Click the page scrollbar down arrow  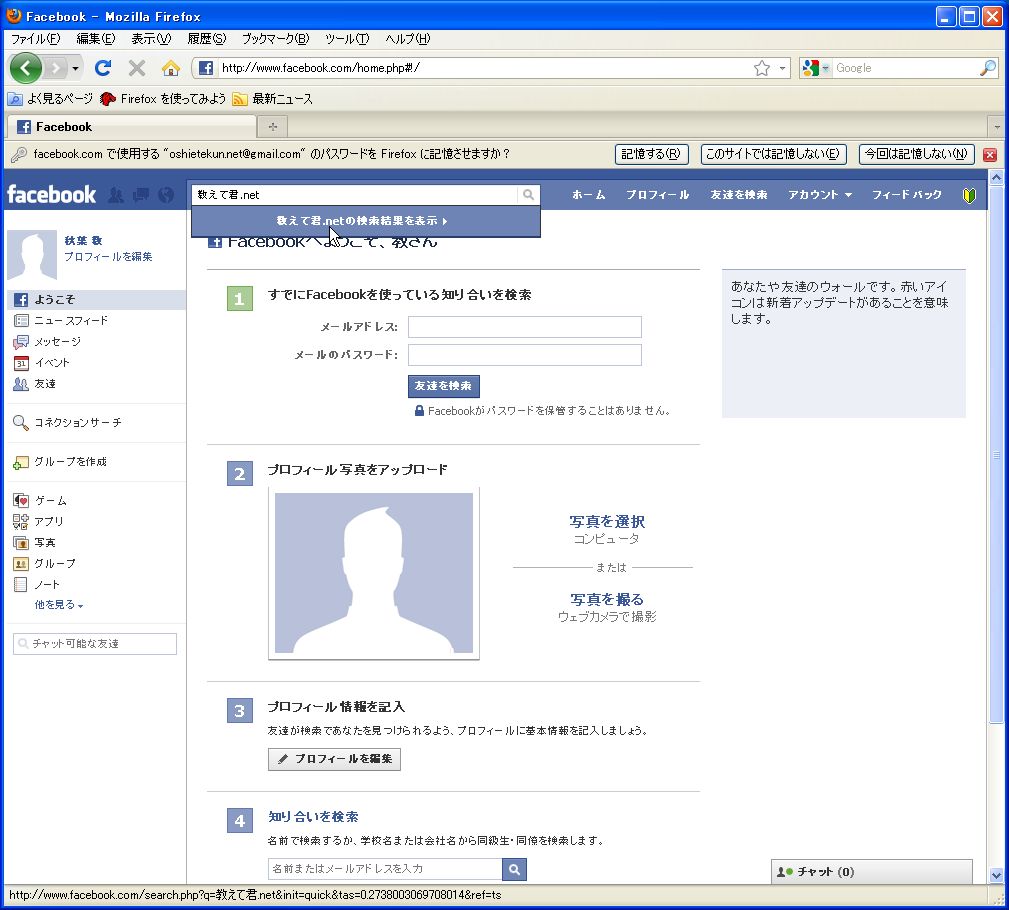(x=996, y=875)
